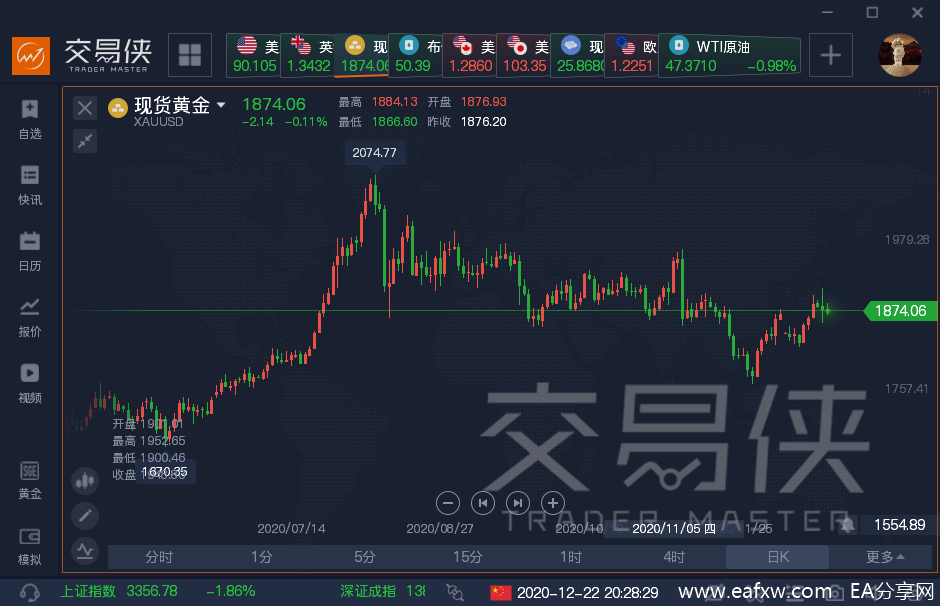Select the 日K daily candle tab

pos(778,557)
